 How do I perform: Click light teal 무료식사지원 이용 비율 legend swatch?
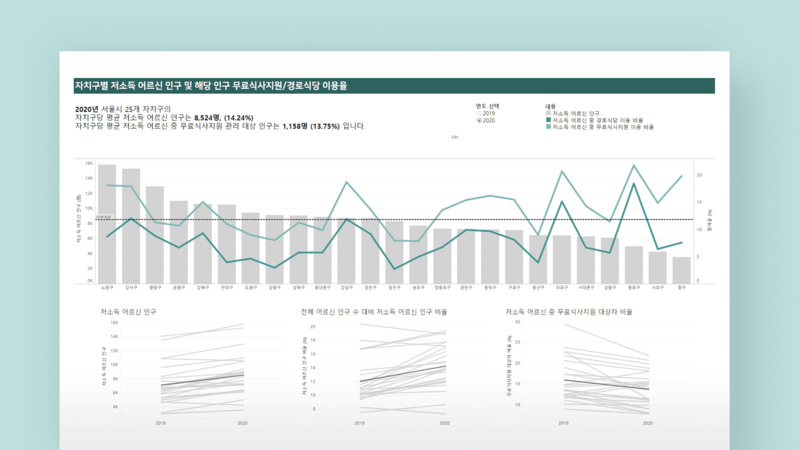point(547,128)
